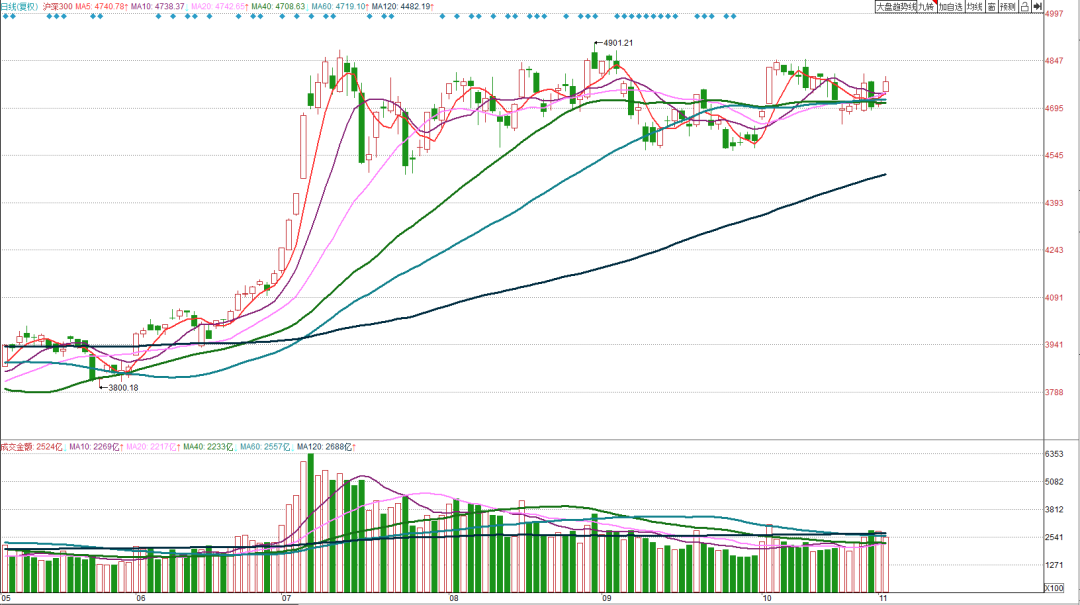Select the MA10: 4738.37 indicator label
1080x605 pixels.
(x=158, y=6)
